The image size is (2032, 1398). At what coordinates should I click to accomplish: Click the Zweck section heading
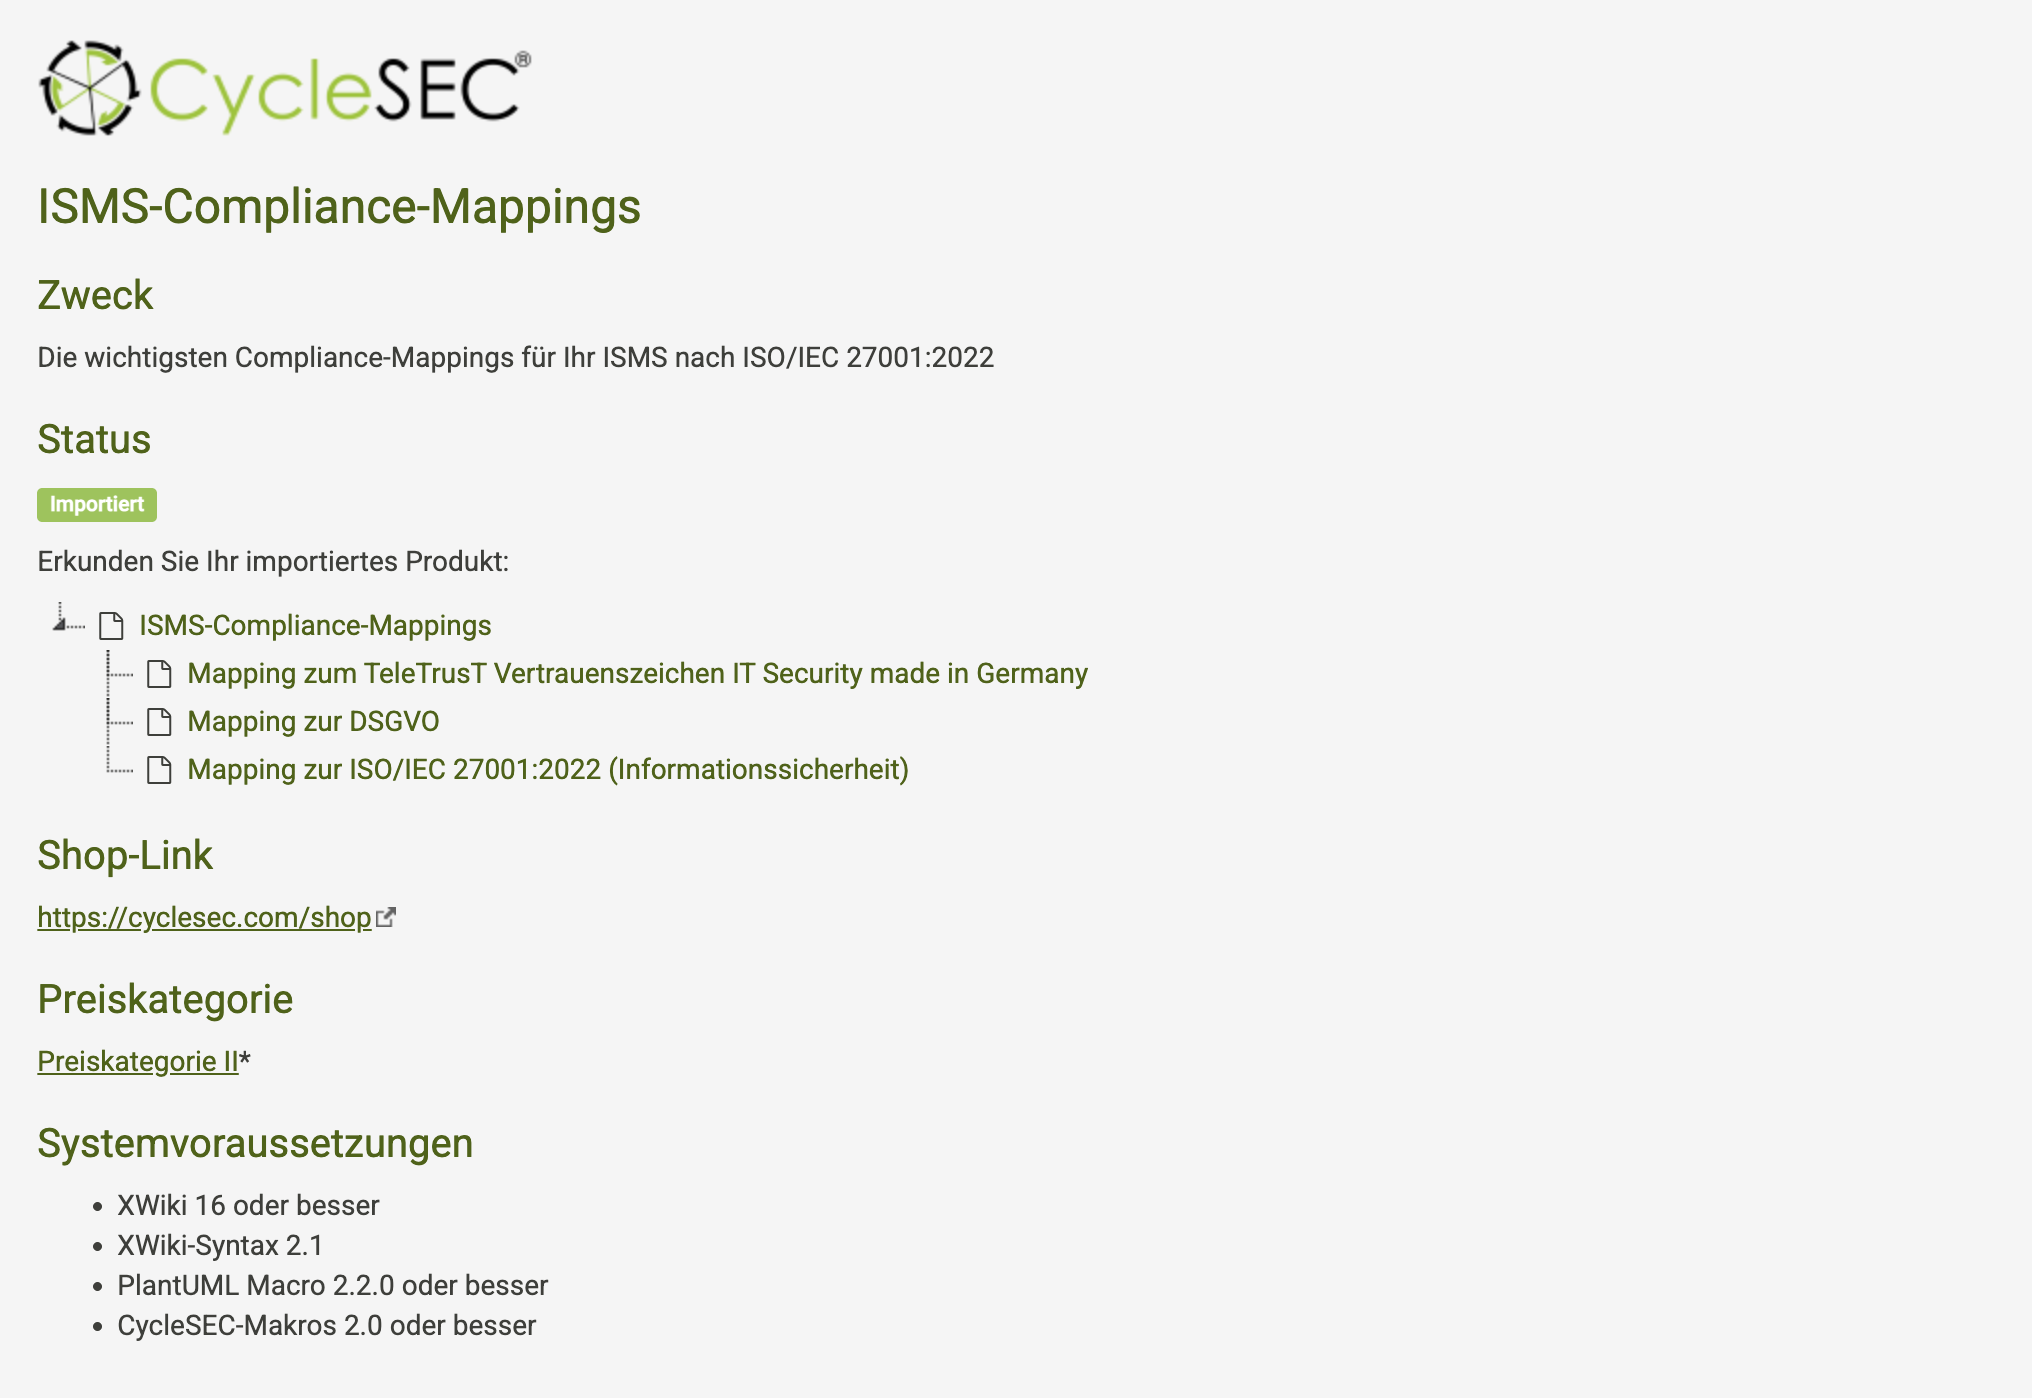coord(95,296)
